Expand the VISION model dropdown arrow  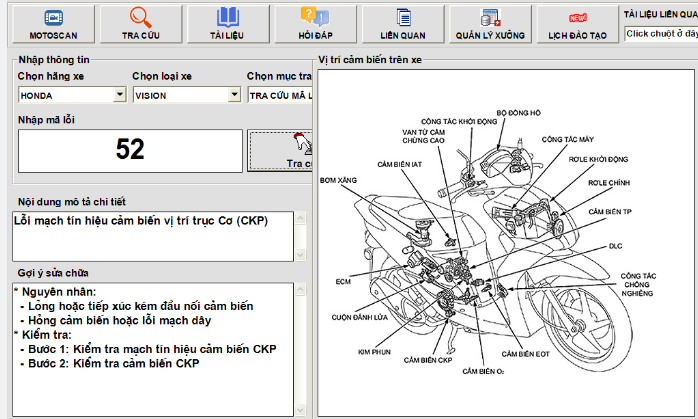[x=235, y=95]
